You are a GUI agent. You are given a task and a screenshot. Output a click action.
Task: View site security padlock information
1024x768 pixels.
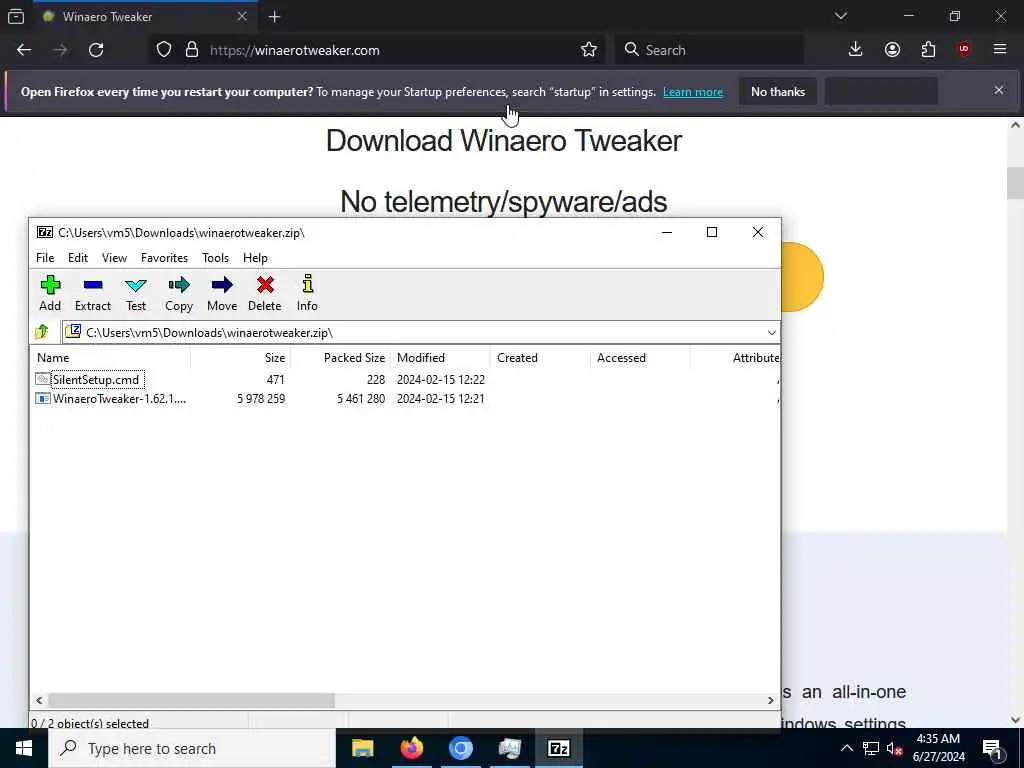(x=191, y=50)
